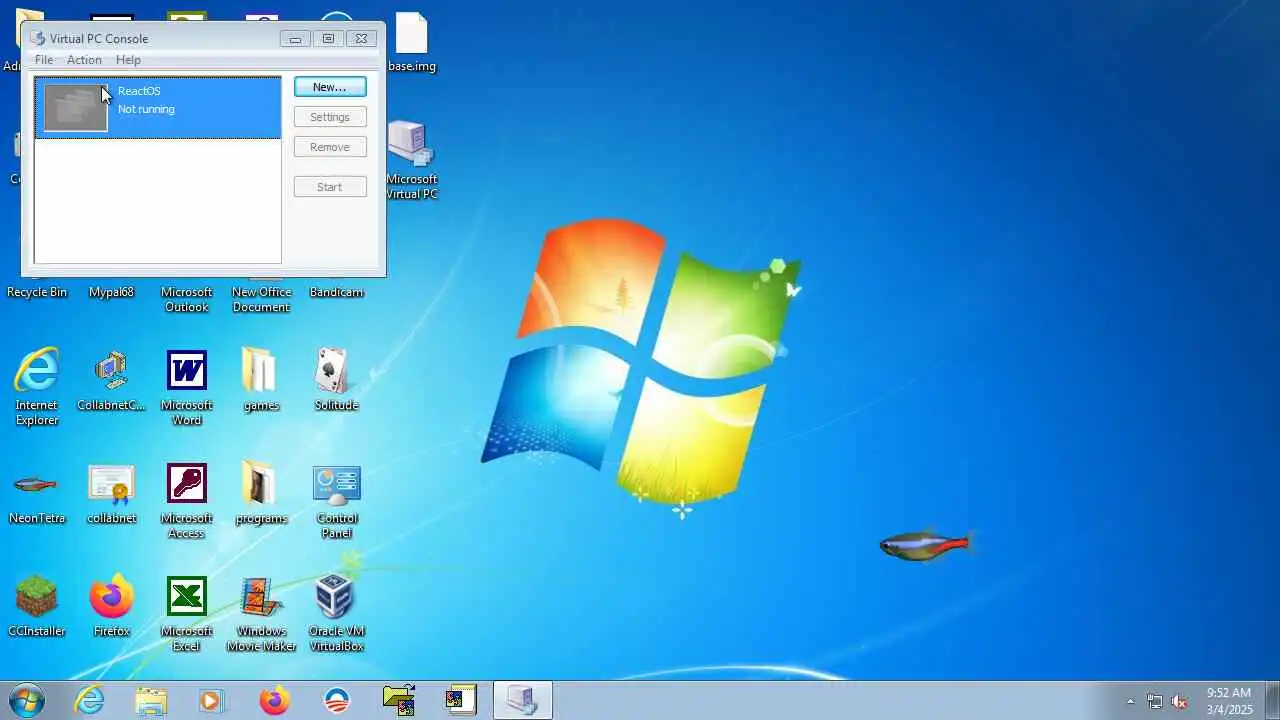The height and width of the screenshot is (720, 1280).
Task: Select the CollabnetC... desktop icon
Action: [112, 381]
